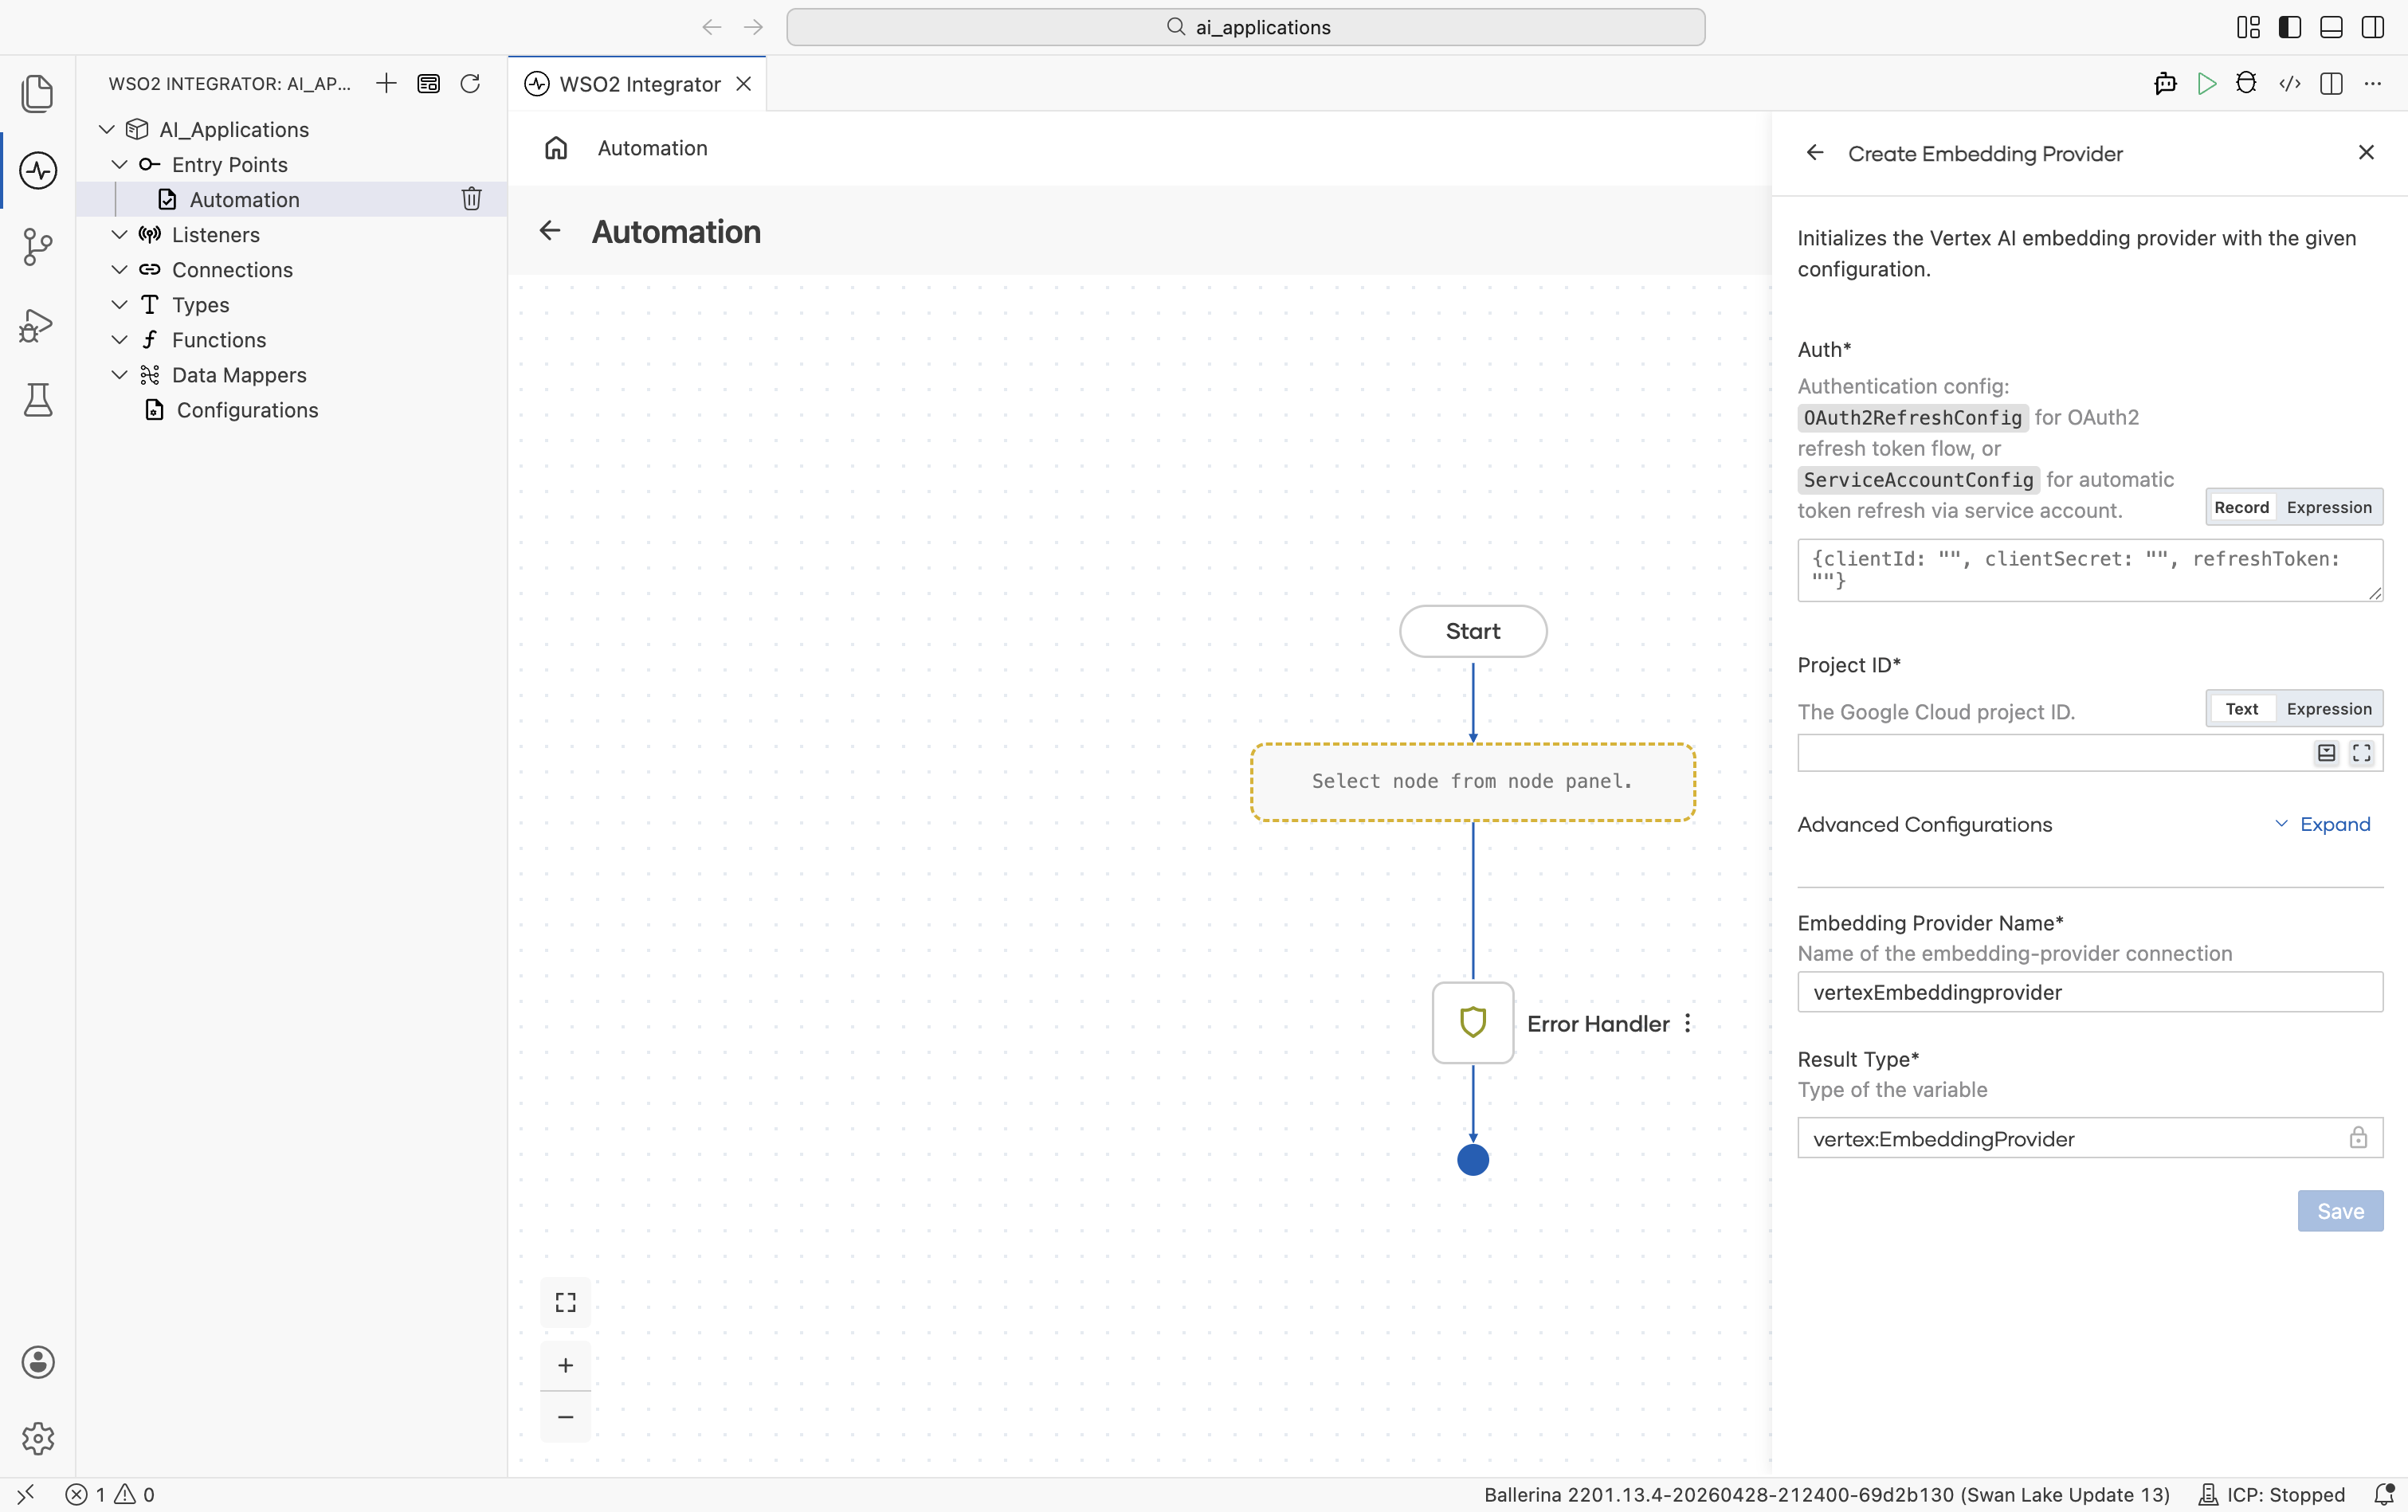Add new artifact with plus icon
This screenshot has height=1512, width=2408.
tap(386, 83)
